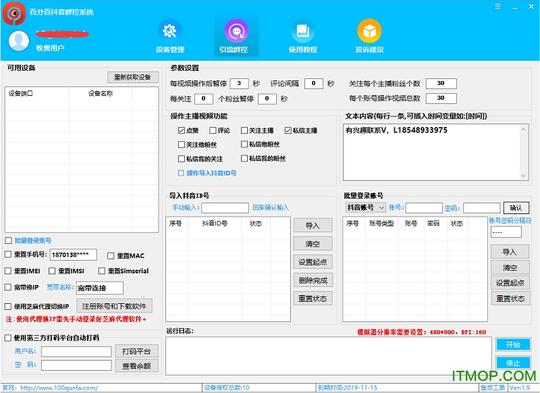Click 注册账号和下载软件 button

tap(114, 306)
